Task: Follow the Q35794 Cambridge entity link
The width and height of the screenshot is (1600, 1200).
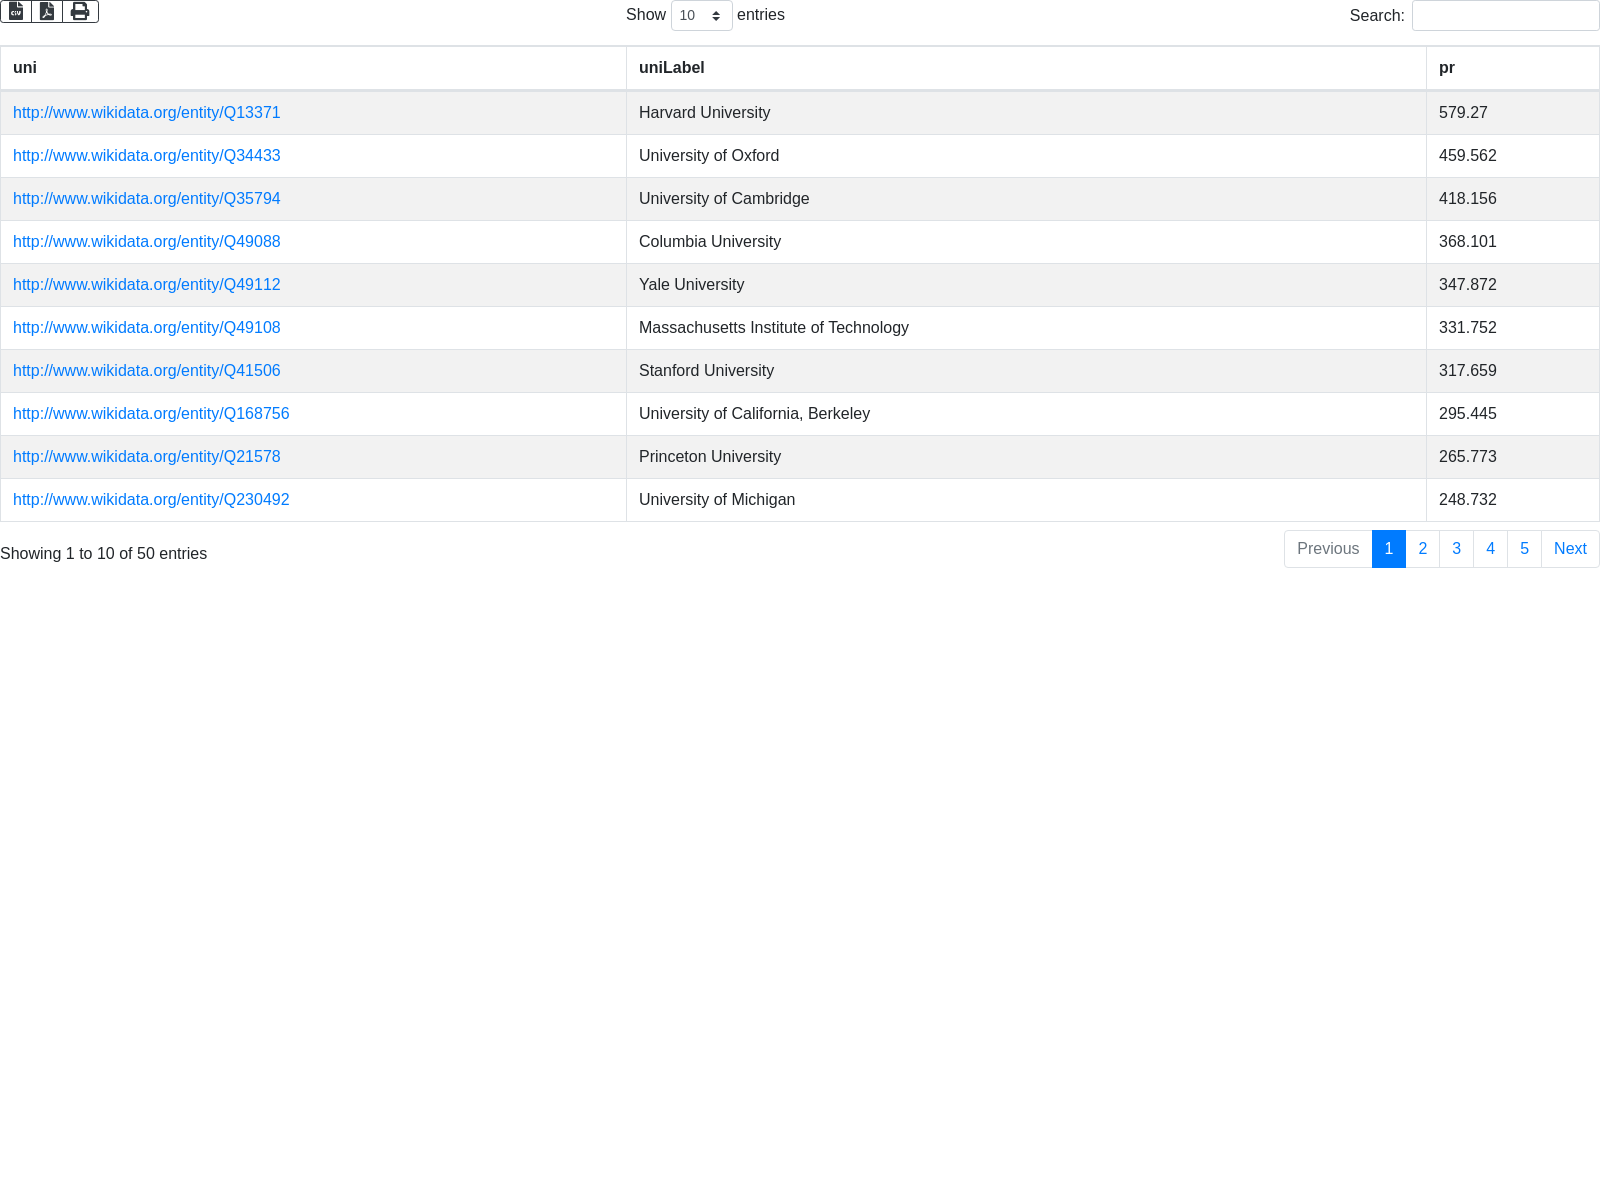Action: pos(146,199)
